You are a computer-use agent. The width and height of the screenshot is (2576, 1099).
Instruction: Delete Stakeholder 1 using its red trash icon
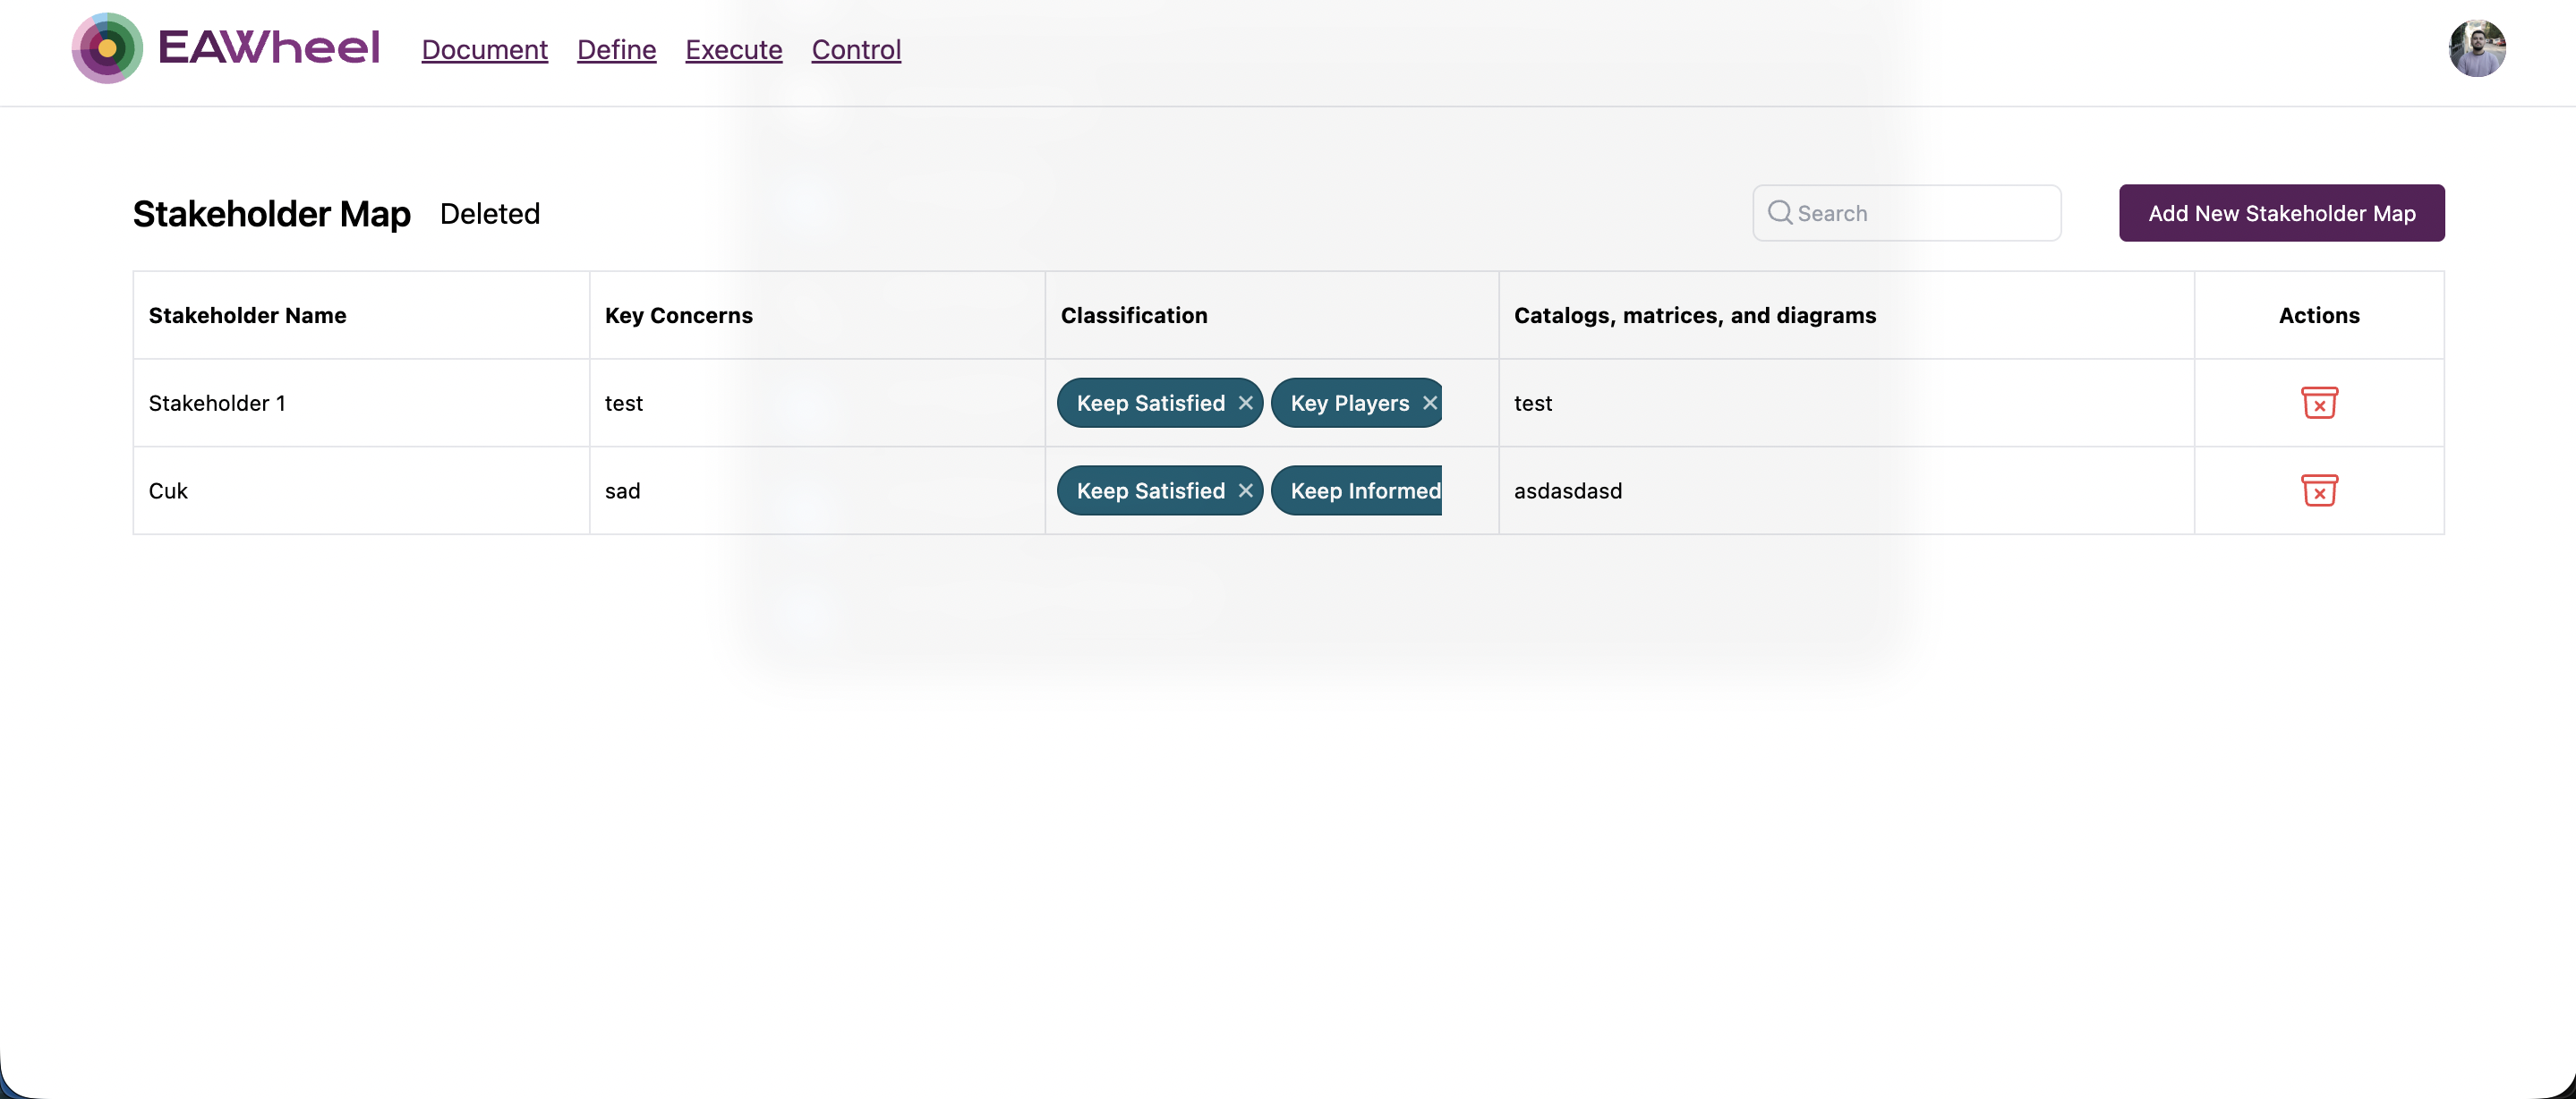2320,402
